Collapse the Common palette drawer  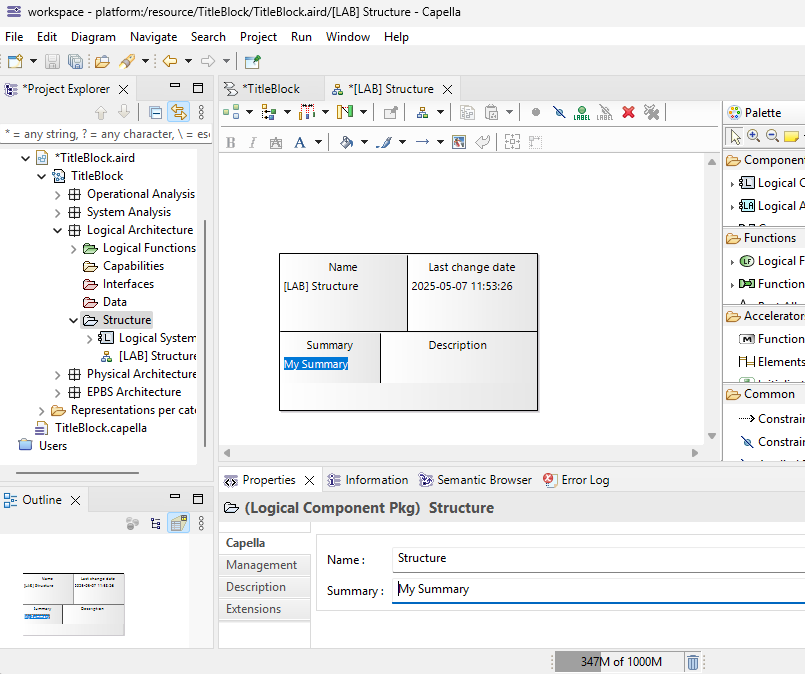point(764,394)
